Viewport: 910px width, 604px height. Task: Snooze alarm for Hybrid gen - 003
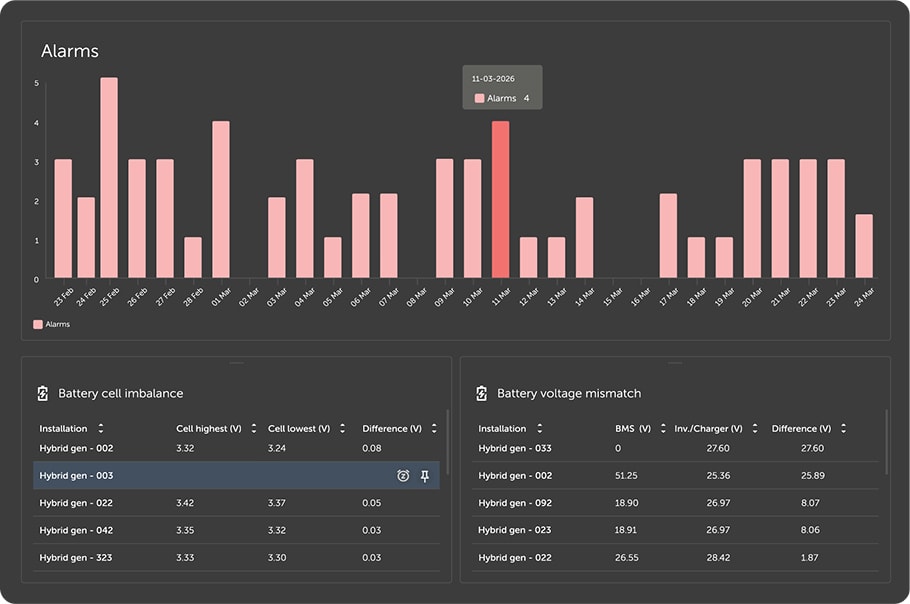(403, 476)
